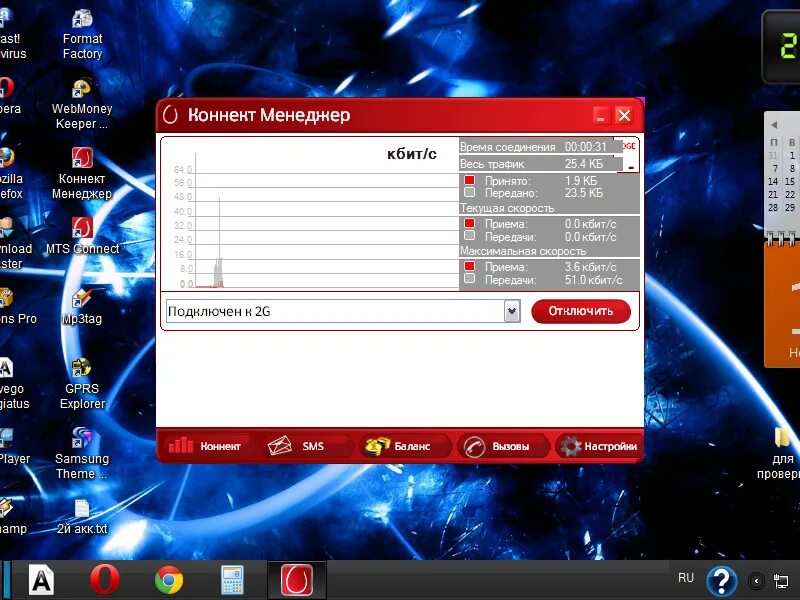Click the calculator icon in the taskbar

pos(233,580)
